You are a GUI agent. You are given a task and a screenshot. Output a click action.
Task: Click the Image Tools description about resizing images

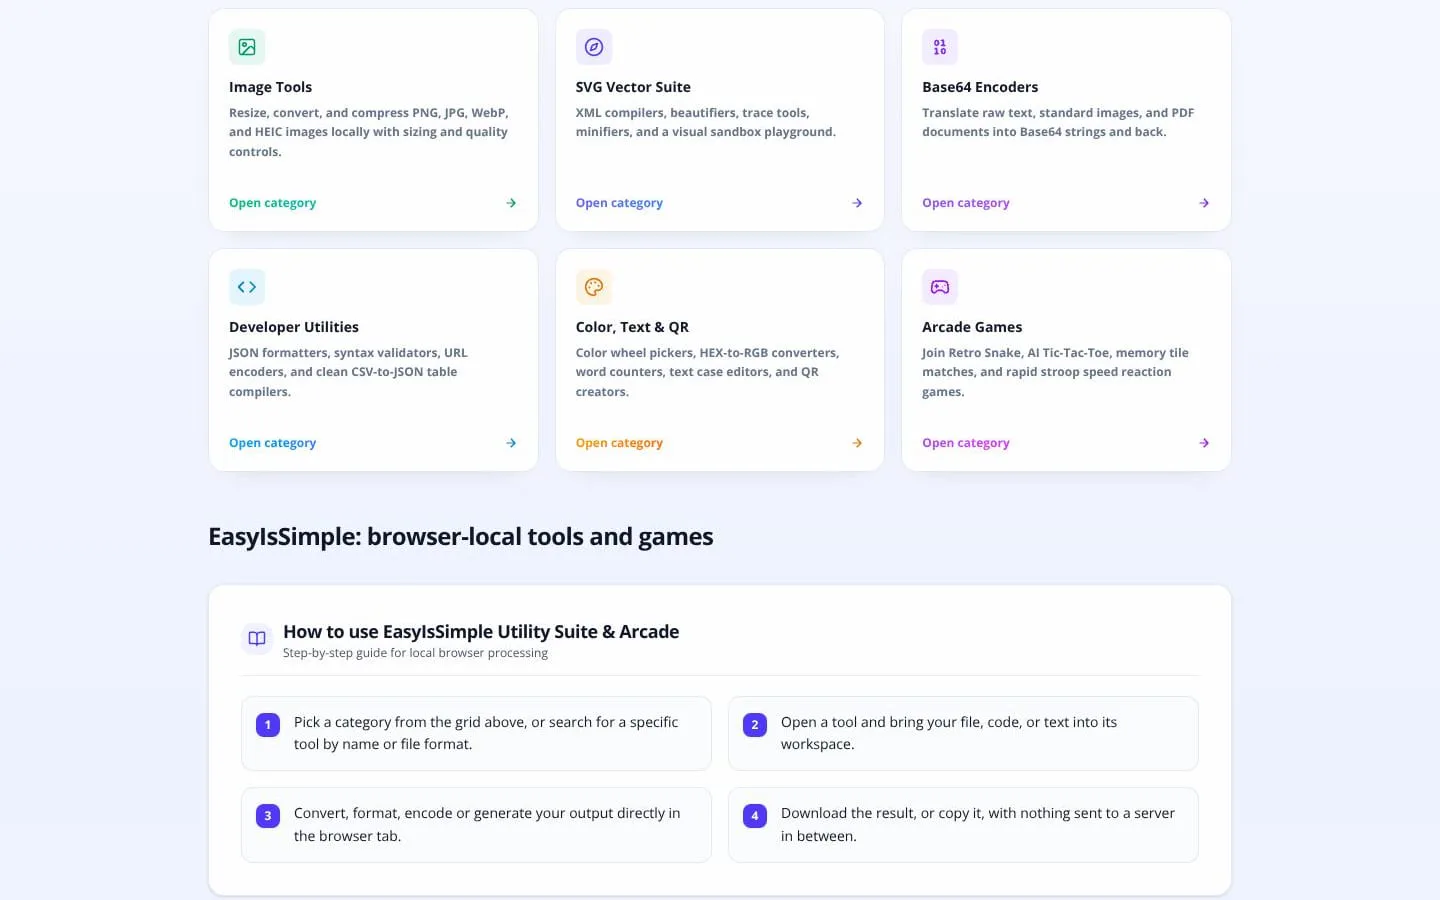tap(369, 132)
